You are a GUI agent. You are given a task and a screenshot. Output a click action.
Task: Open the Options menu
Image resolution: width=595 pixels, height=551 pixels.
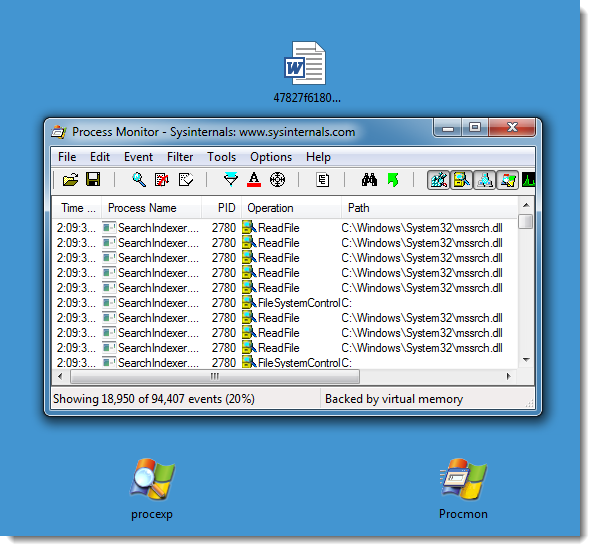(x=271, y=157)
